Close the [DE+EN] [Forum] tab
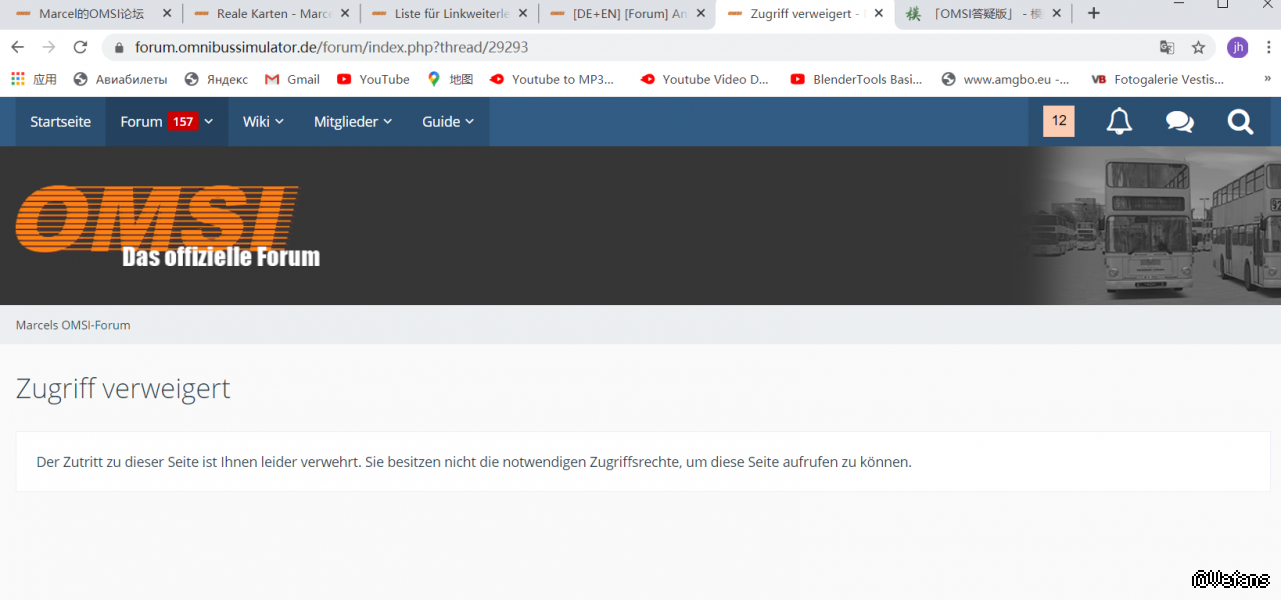The height and width of the screenshot is (600, 1281). pos(701,14)
